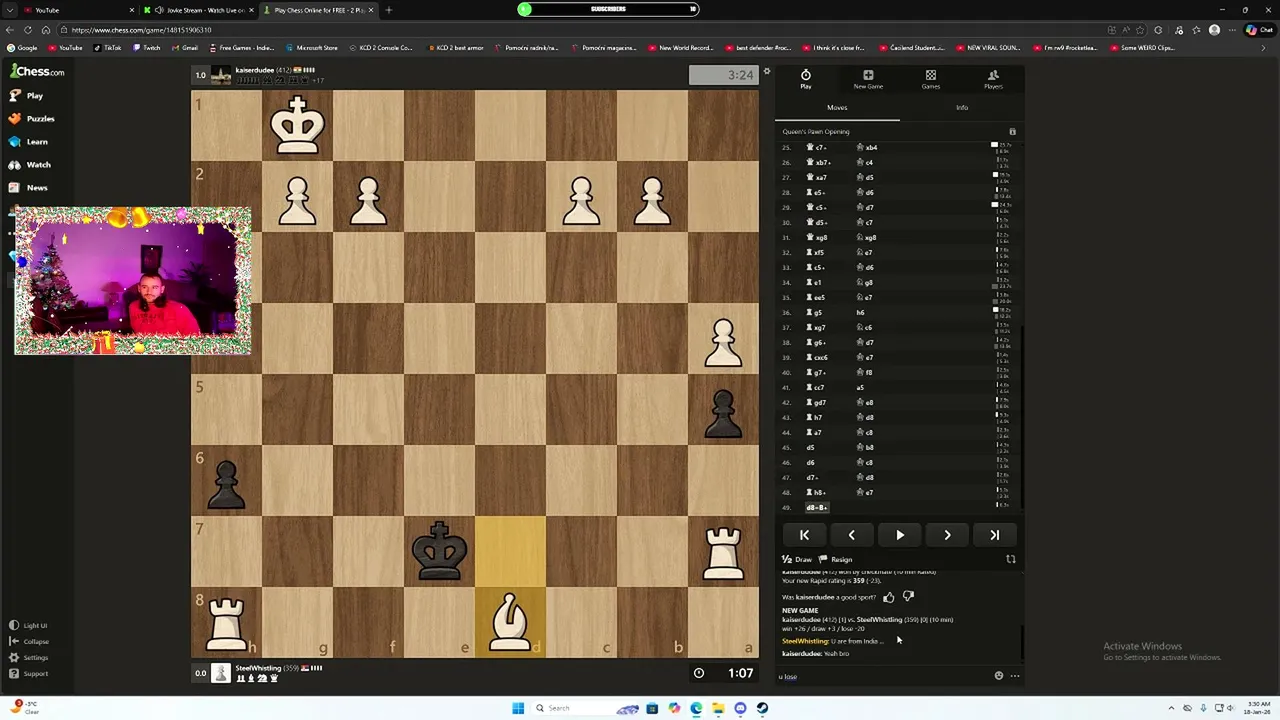Screen dimensions: 1280x720
Task: Select the black pawn on h6
Action: point(226,480)
